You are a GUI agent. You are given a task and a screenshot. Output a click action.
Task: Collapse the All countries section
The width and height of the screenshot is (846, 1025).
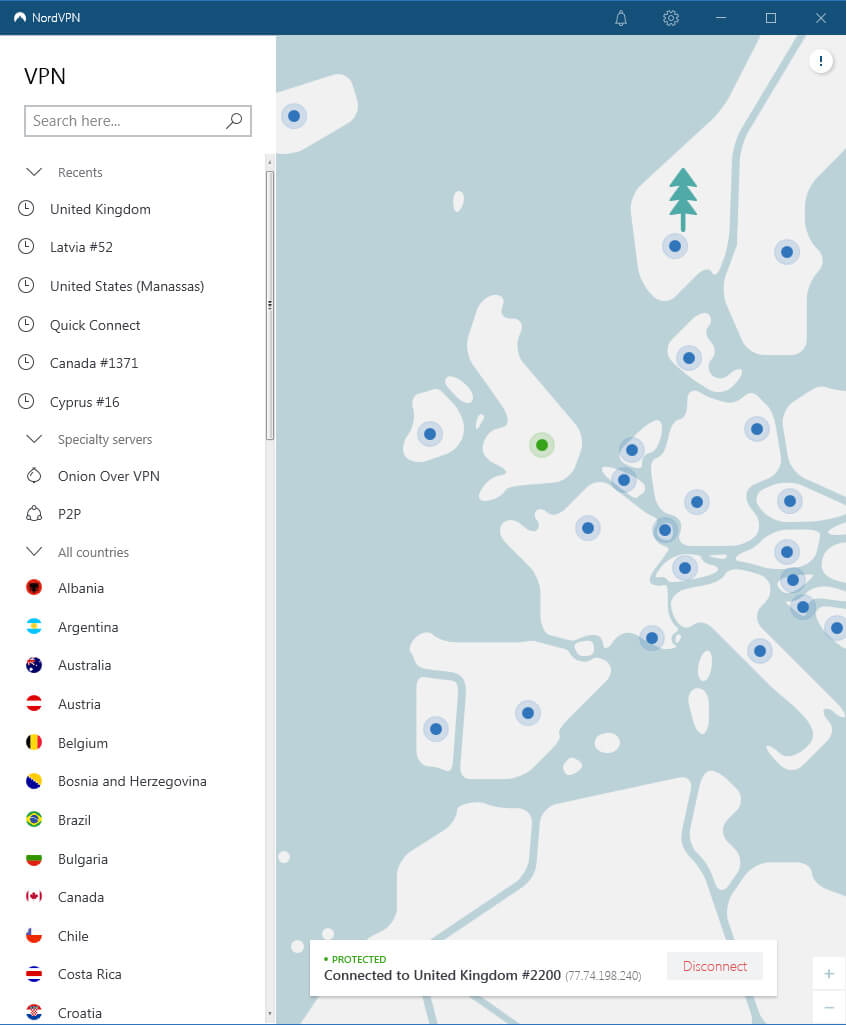click(x=34, y=552)
